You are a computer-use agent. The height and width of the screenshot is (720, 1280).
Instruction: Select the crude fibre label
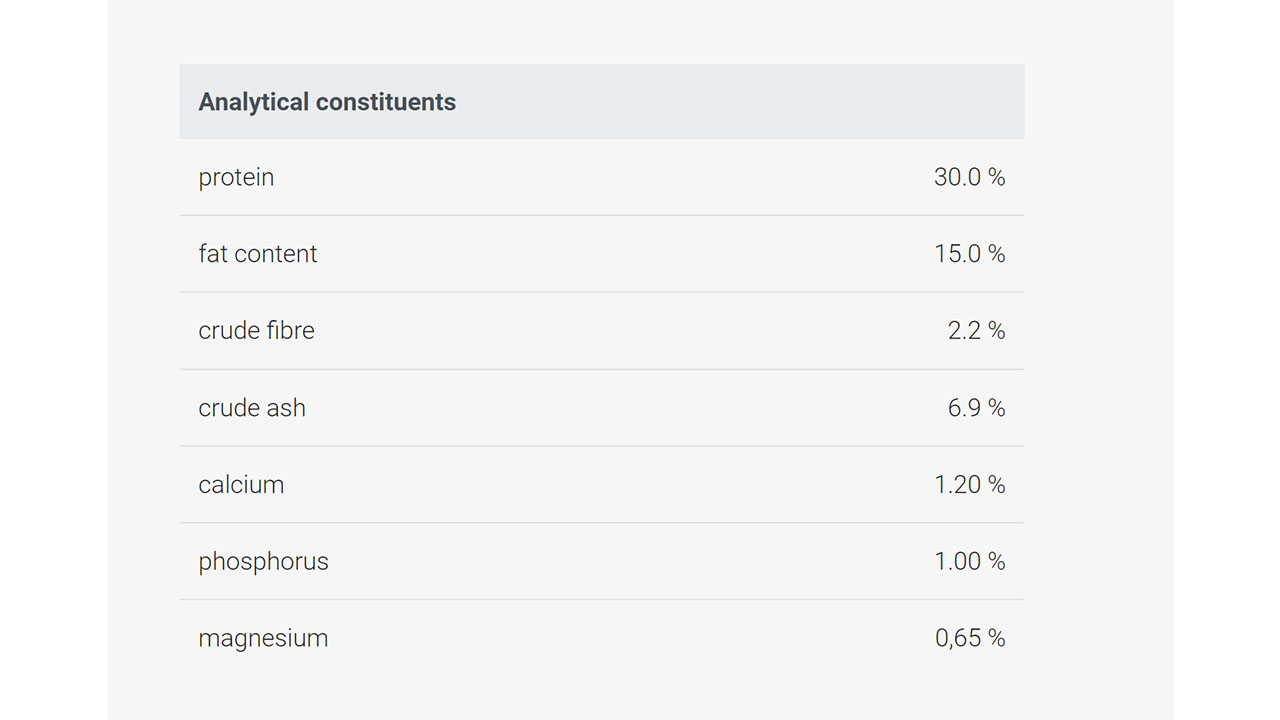(x=256, y=331)
